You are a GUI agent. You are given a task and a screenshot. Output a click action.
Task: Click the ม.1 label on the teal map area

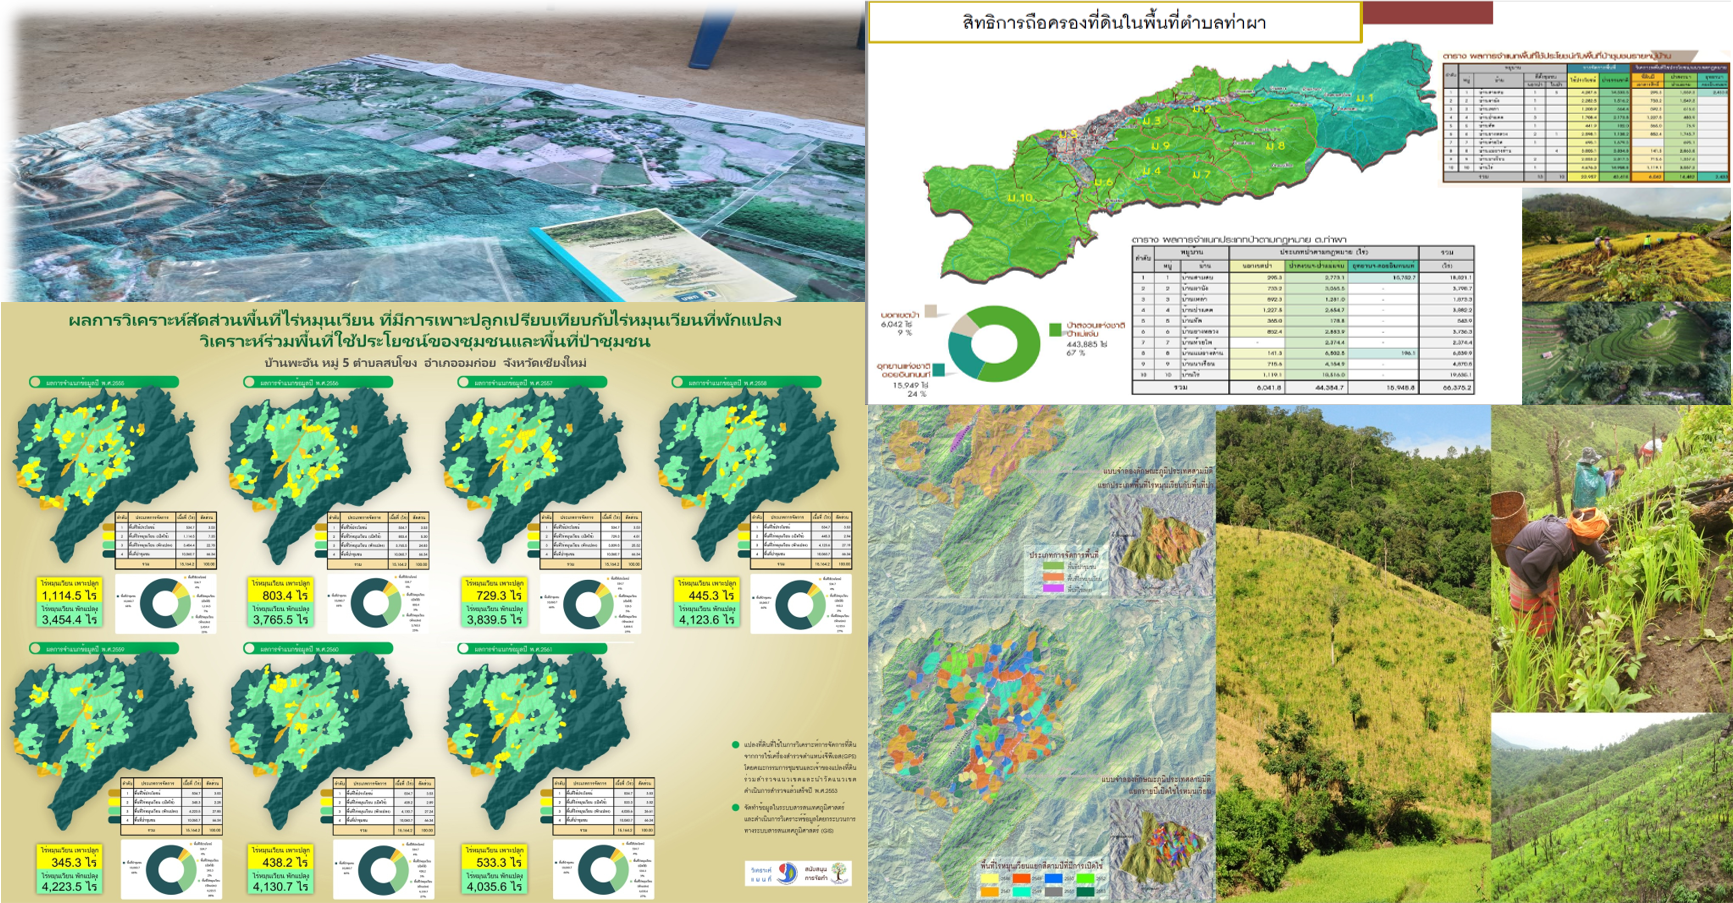point(1366,98)
